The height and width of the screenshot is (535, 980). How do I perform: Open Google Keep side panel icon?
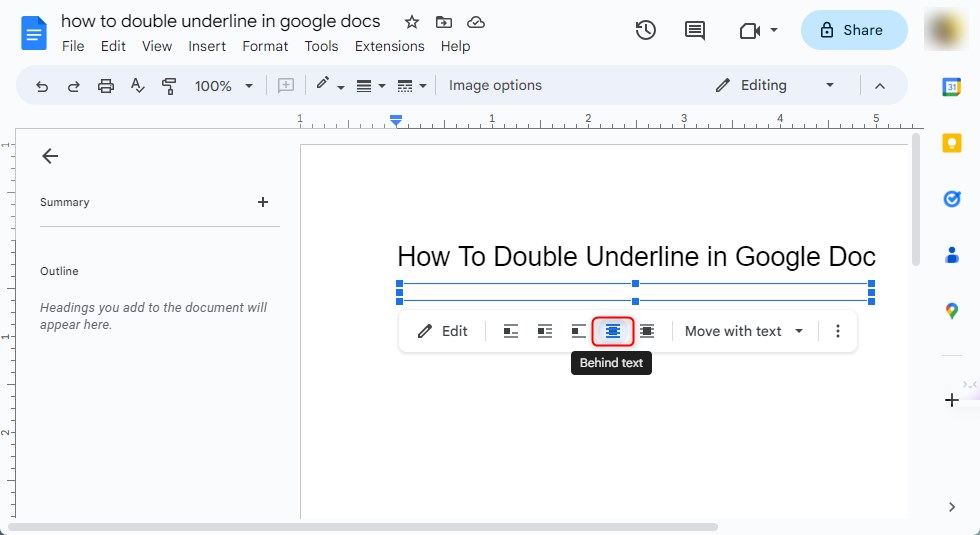[952, 143]
